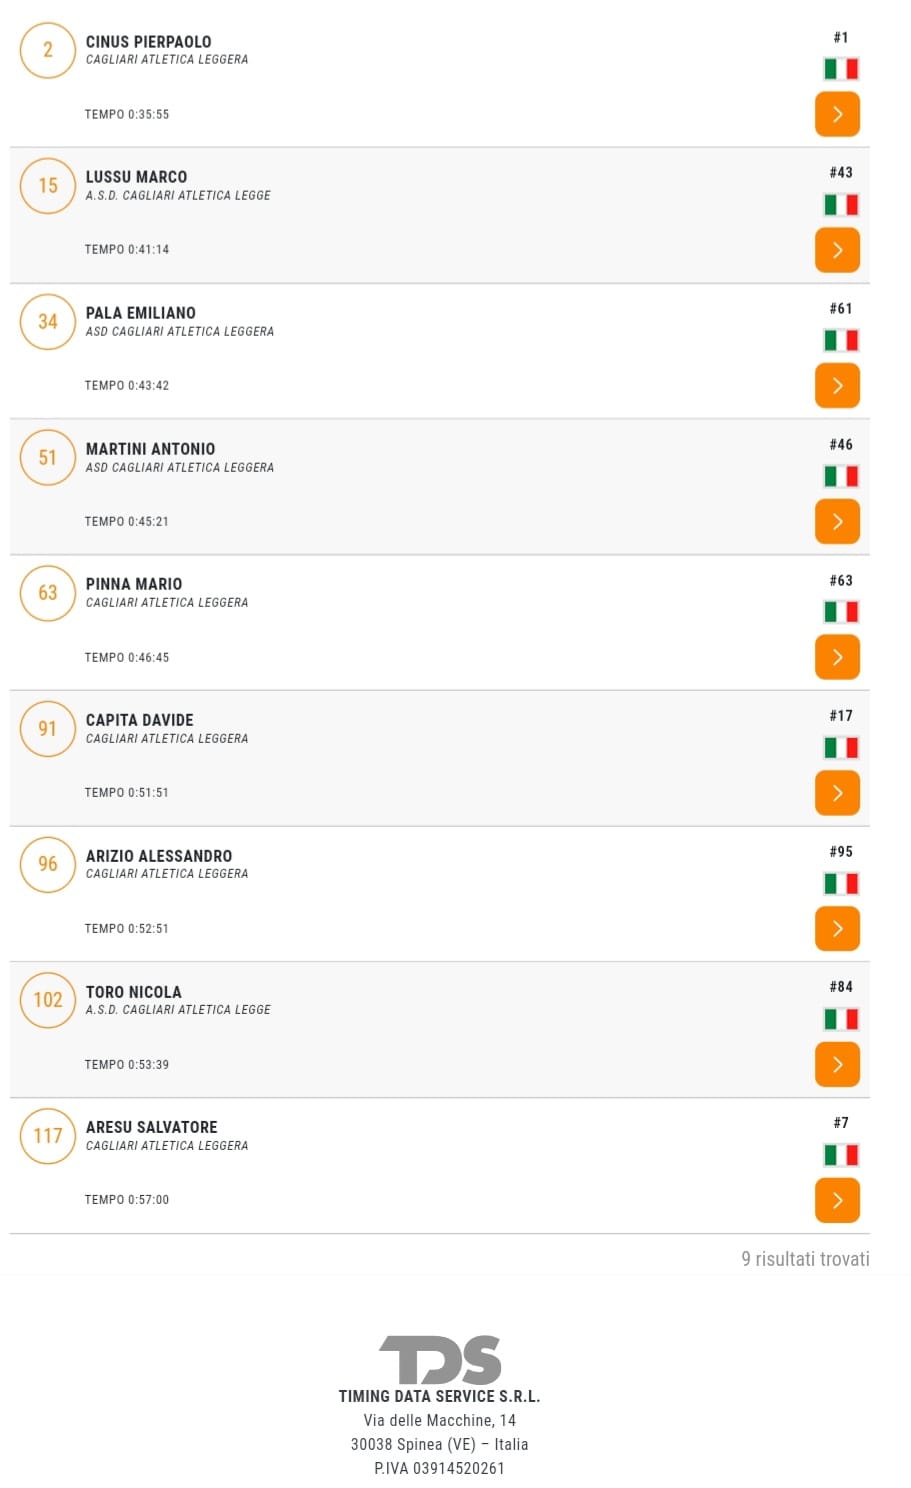
Task: Open details arrow for Aresu Salvatore
Action: coord(837,1200)
